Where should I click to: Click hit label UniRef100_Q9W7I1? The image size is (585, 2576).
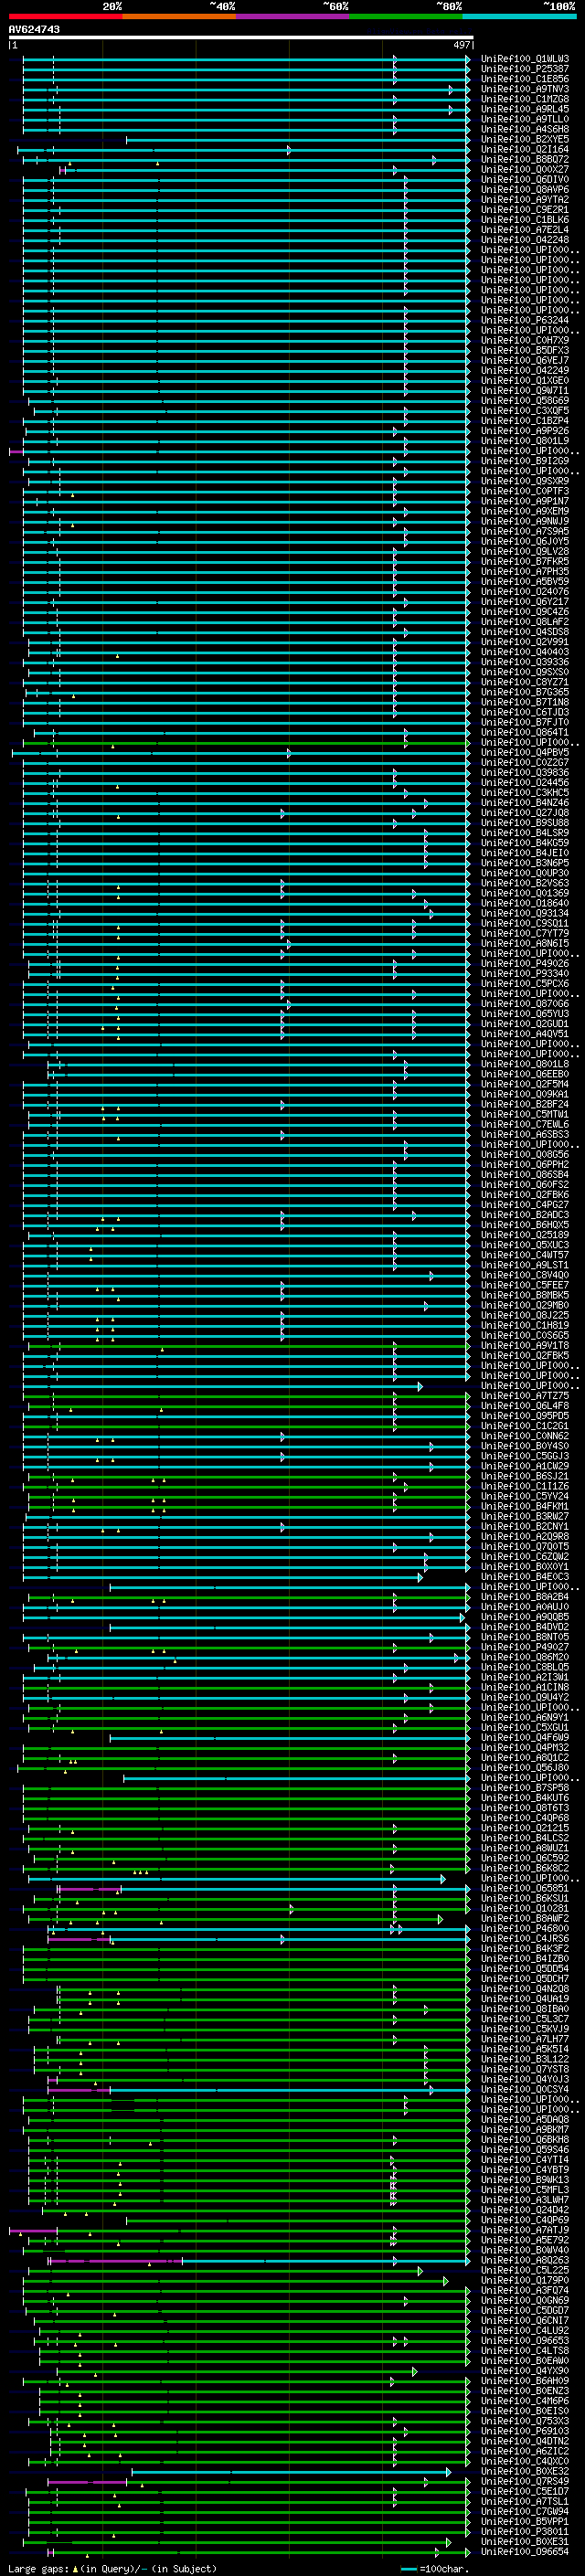[x=525, y=390]
